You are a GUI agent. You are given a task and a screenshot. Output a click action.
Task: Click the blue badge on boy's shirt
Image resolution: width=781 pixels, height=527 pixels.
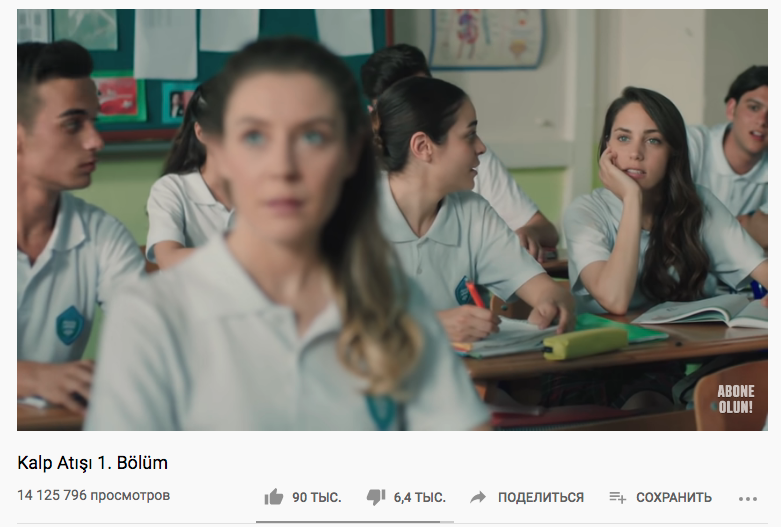coord(69,325)
